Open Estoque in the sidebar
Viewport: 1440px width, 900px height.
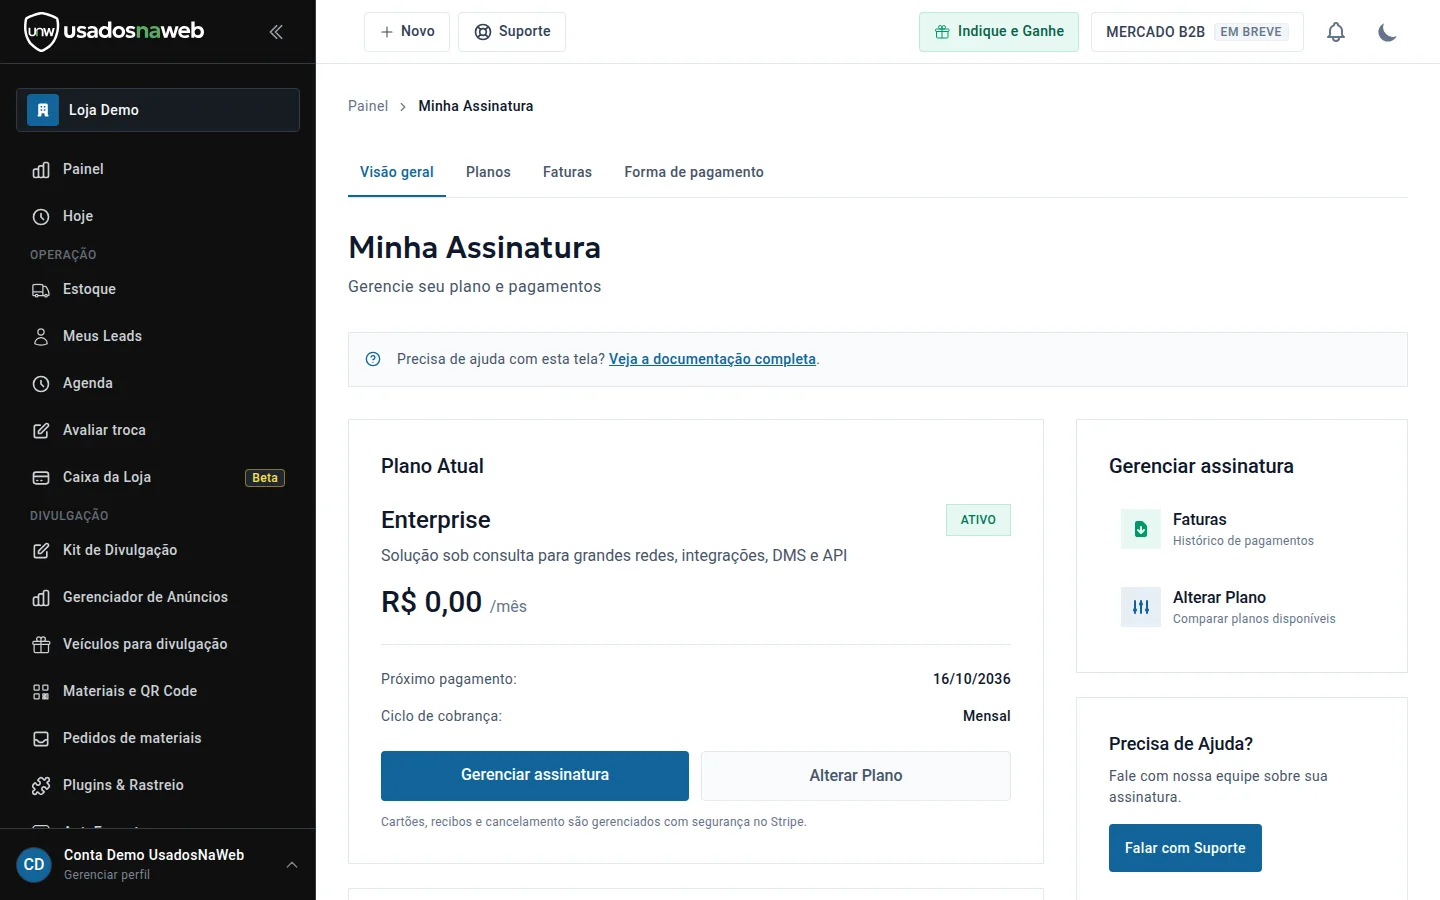158,290
